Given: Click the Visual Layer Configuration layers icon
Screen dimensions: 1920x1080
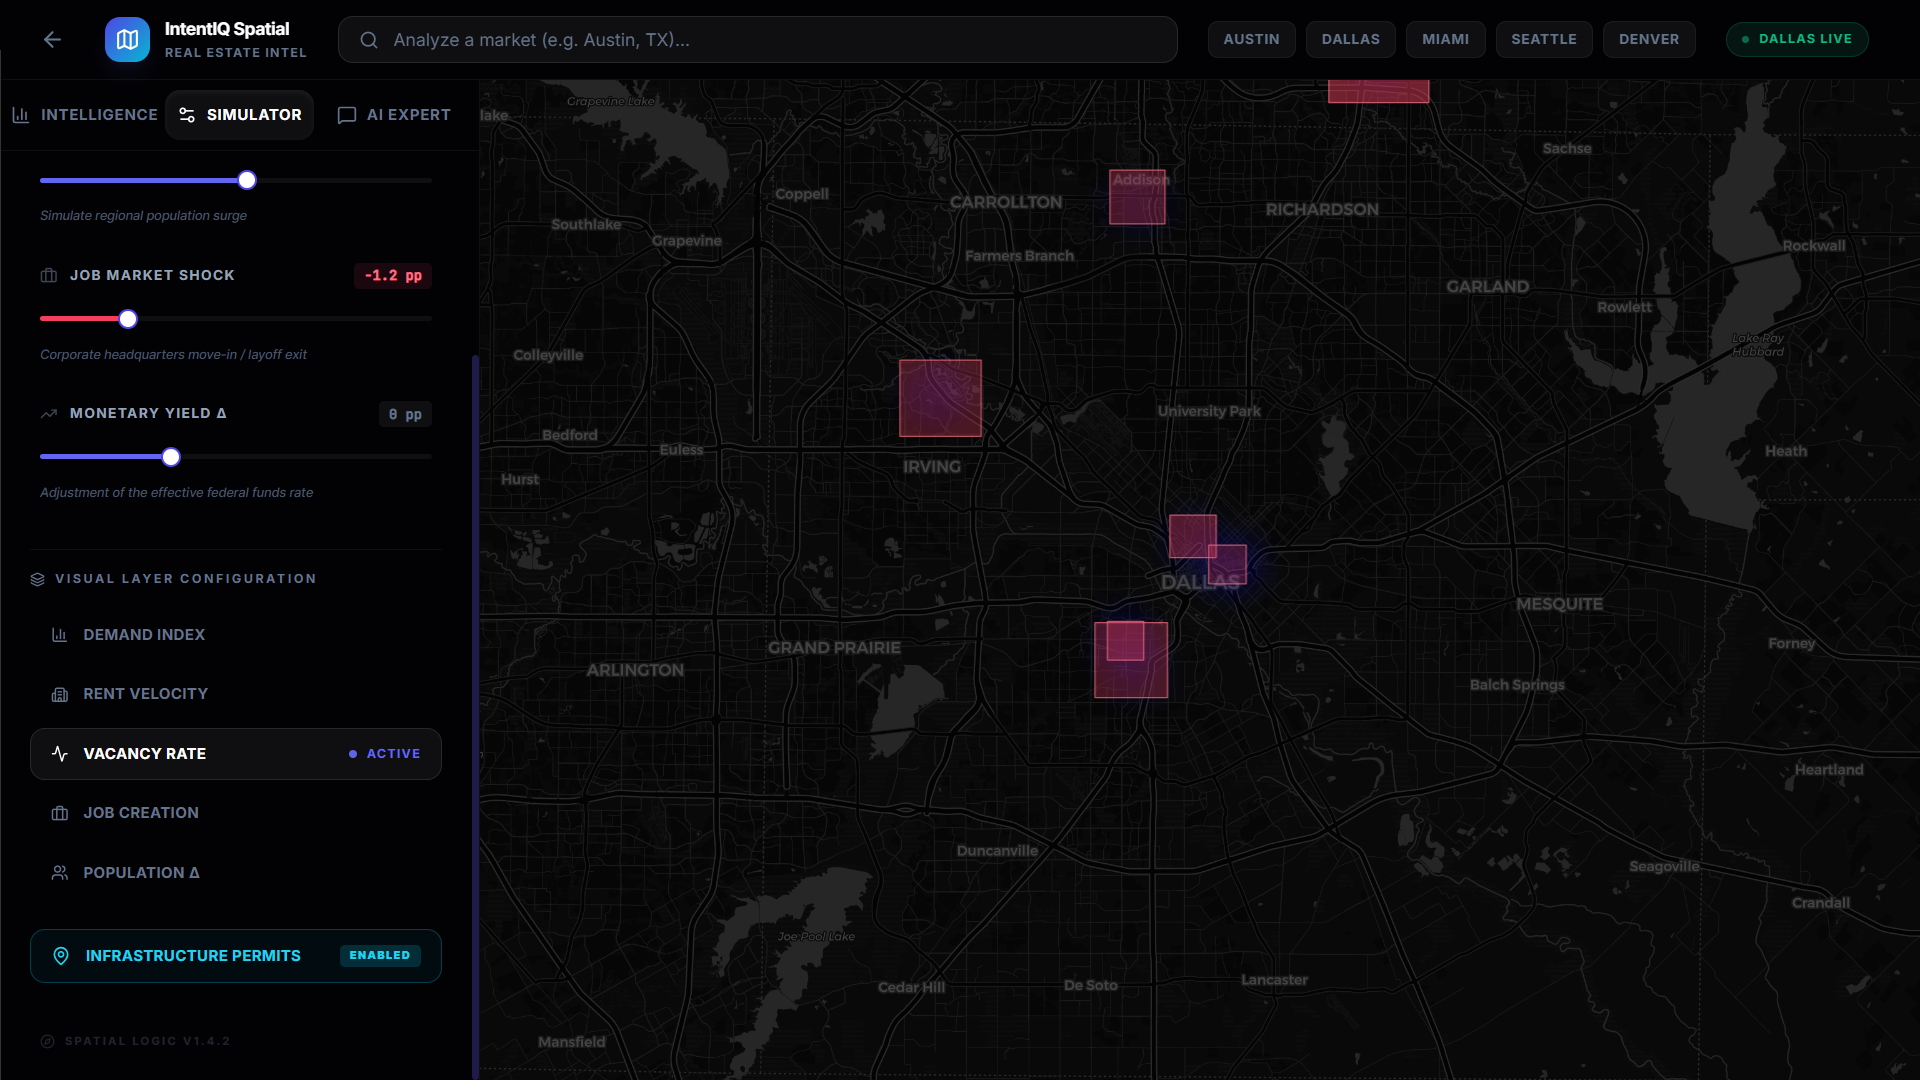Looking at the screenshot, I should pyautogui.click(x=38, y=579).
